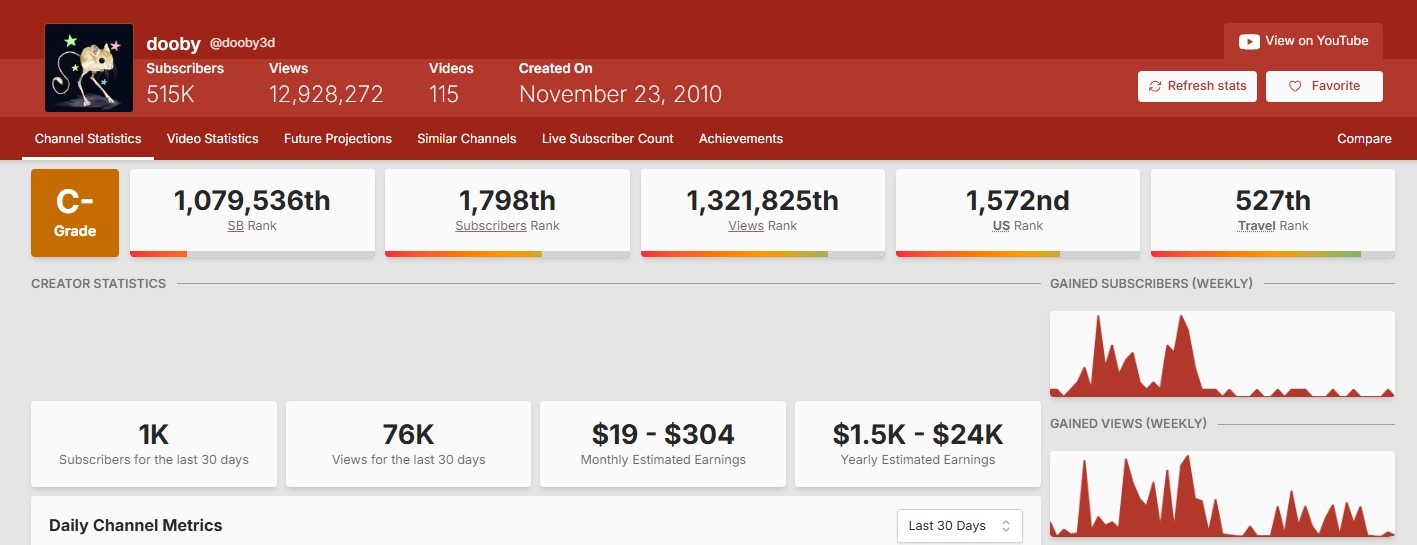Open the Live Subscriber Count tab
The height and width of the screenshot is (545, 1417).
[608, 139]
